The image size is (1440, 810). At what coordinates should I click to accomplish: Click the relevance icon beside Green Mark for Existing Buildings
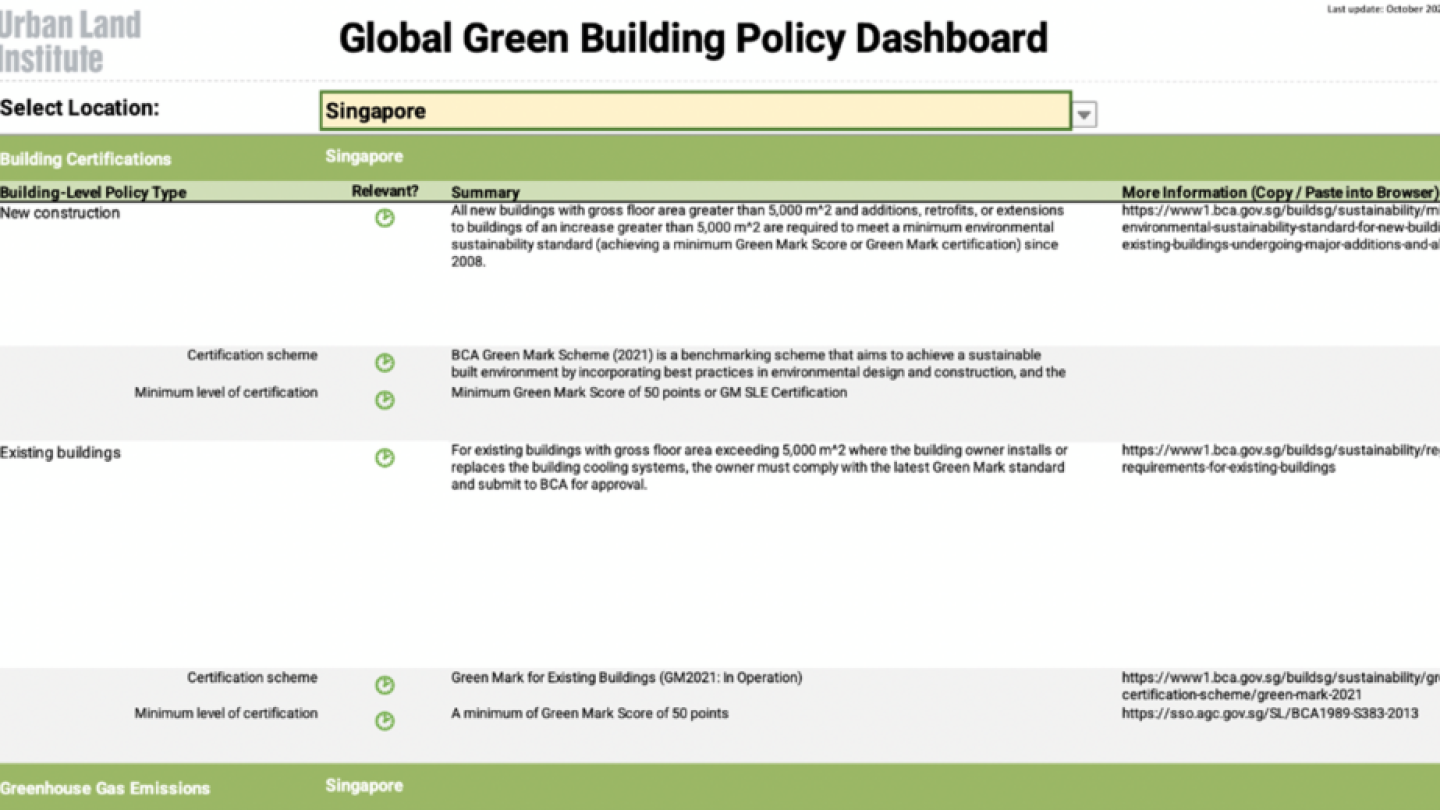click(385, 685)
